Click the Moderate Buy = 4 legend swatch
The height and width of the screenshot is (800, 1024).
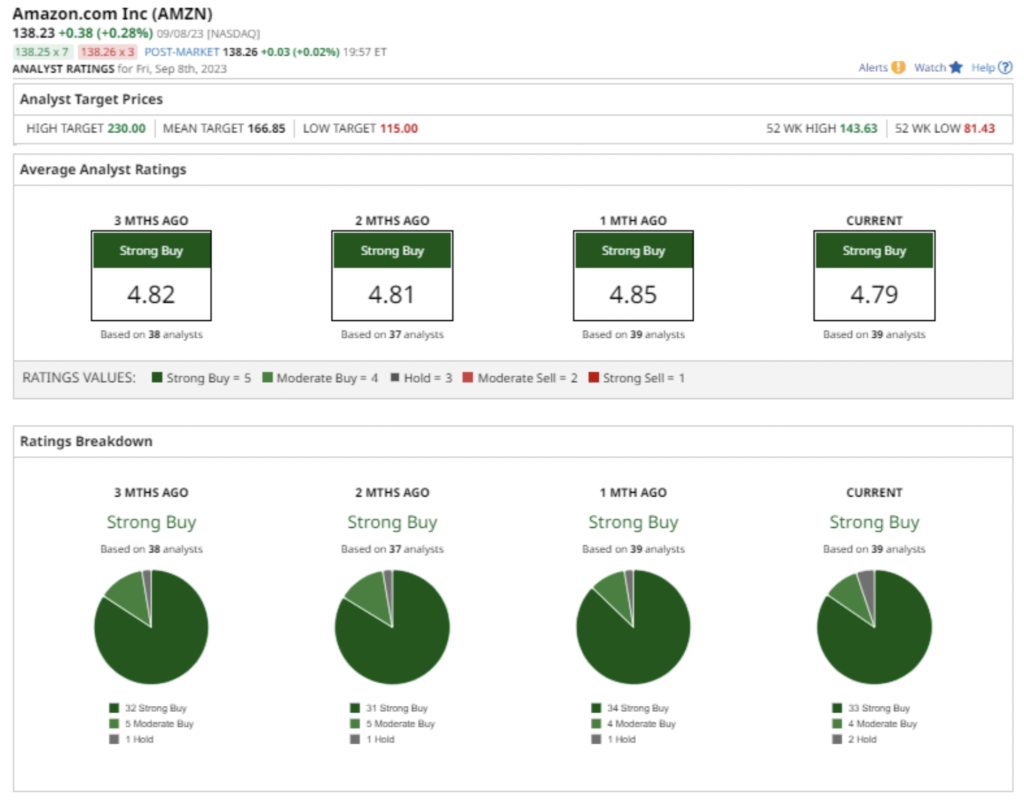[x=267, y=377]
